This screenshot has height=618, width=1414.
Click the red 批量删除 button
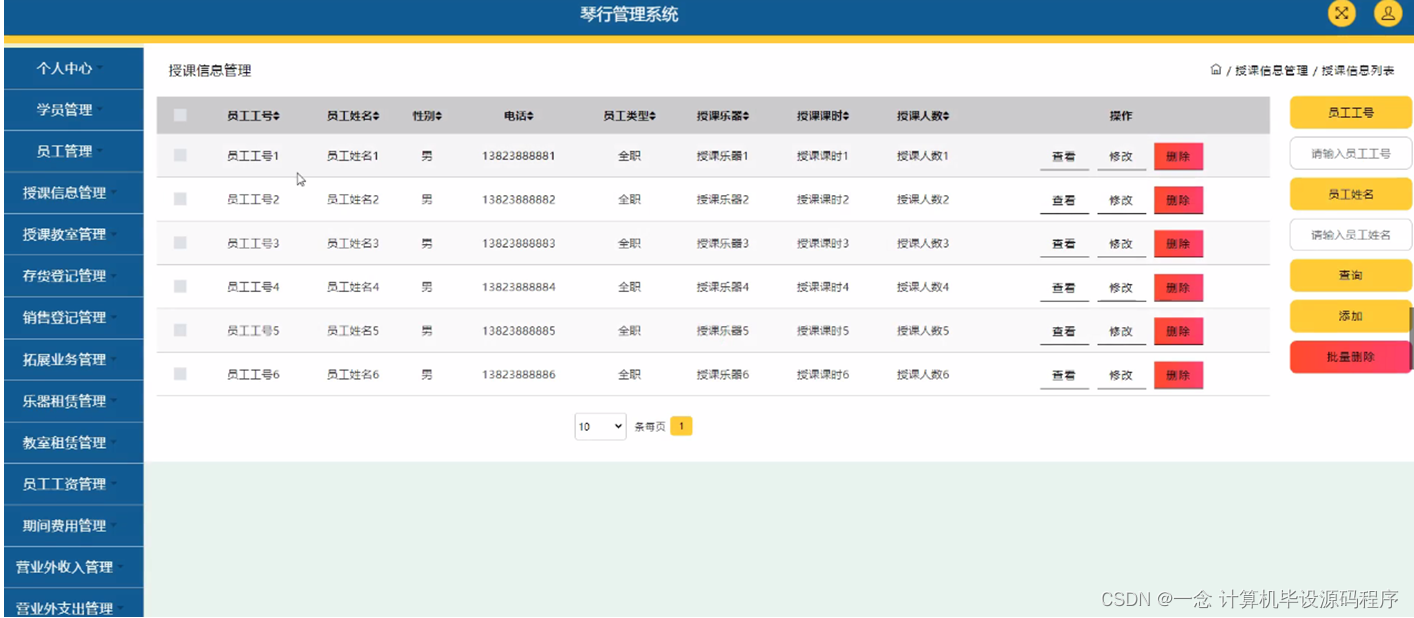pos(1350,356)
